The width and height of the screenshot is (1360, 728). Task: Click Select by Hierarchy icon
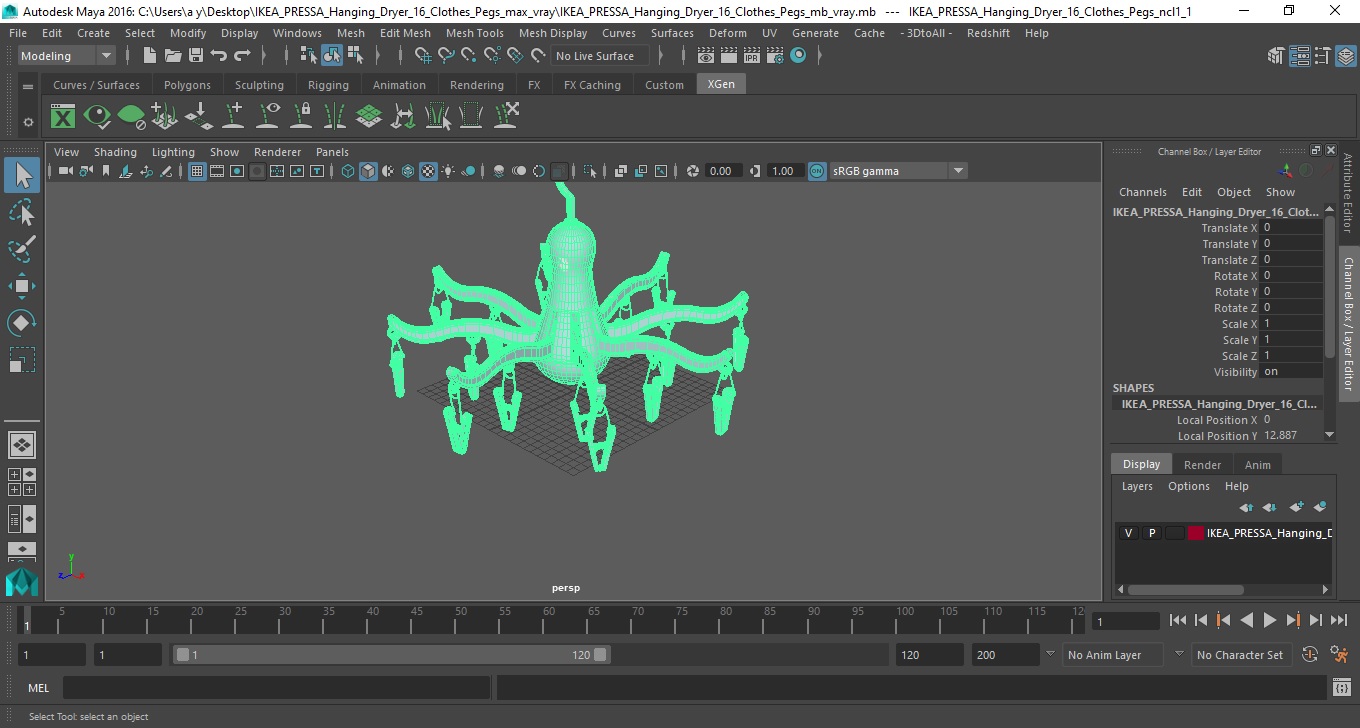[309, 56]
